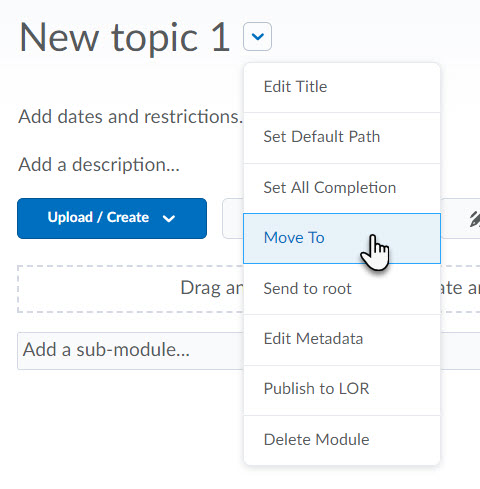The image size is (480, 489).
Task: Select the highlighted Move To option
Action: (342, 238)
